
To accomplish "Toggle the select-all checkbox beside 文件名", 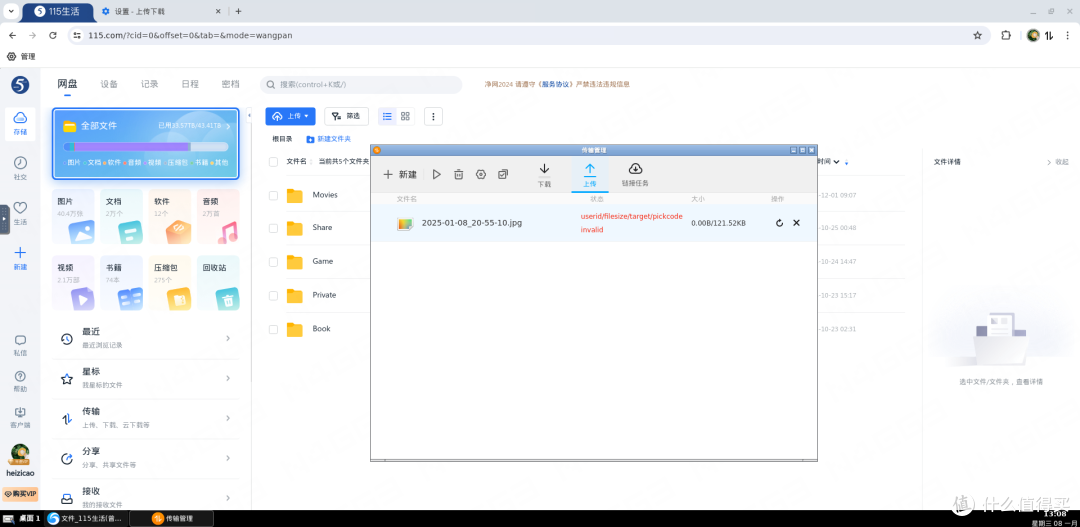I will (x=274, y=161).
